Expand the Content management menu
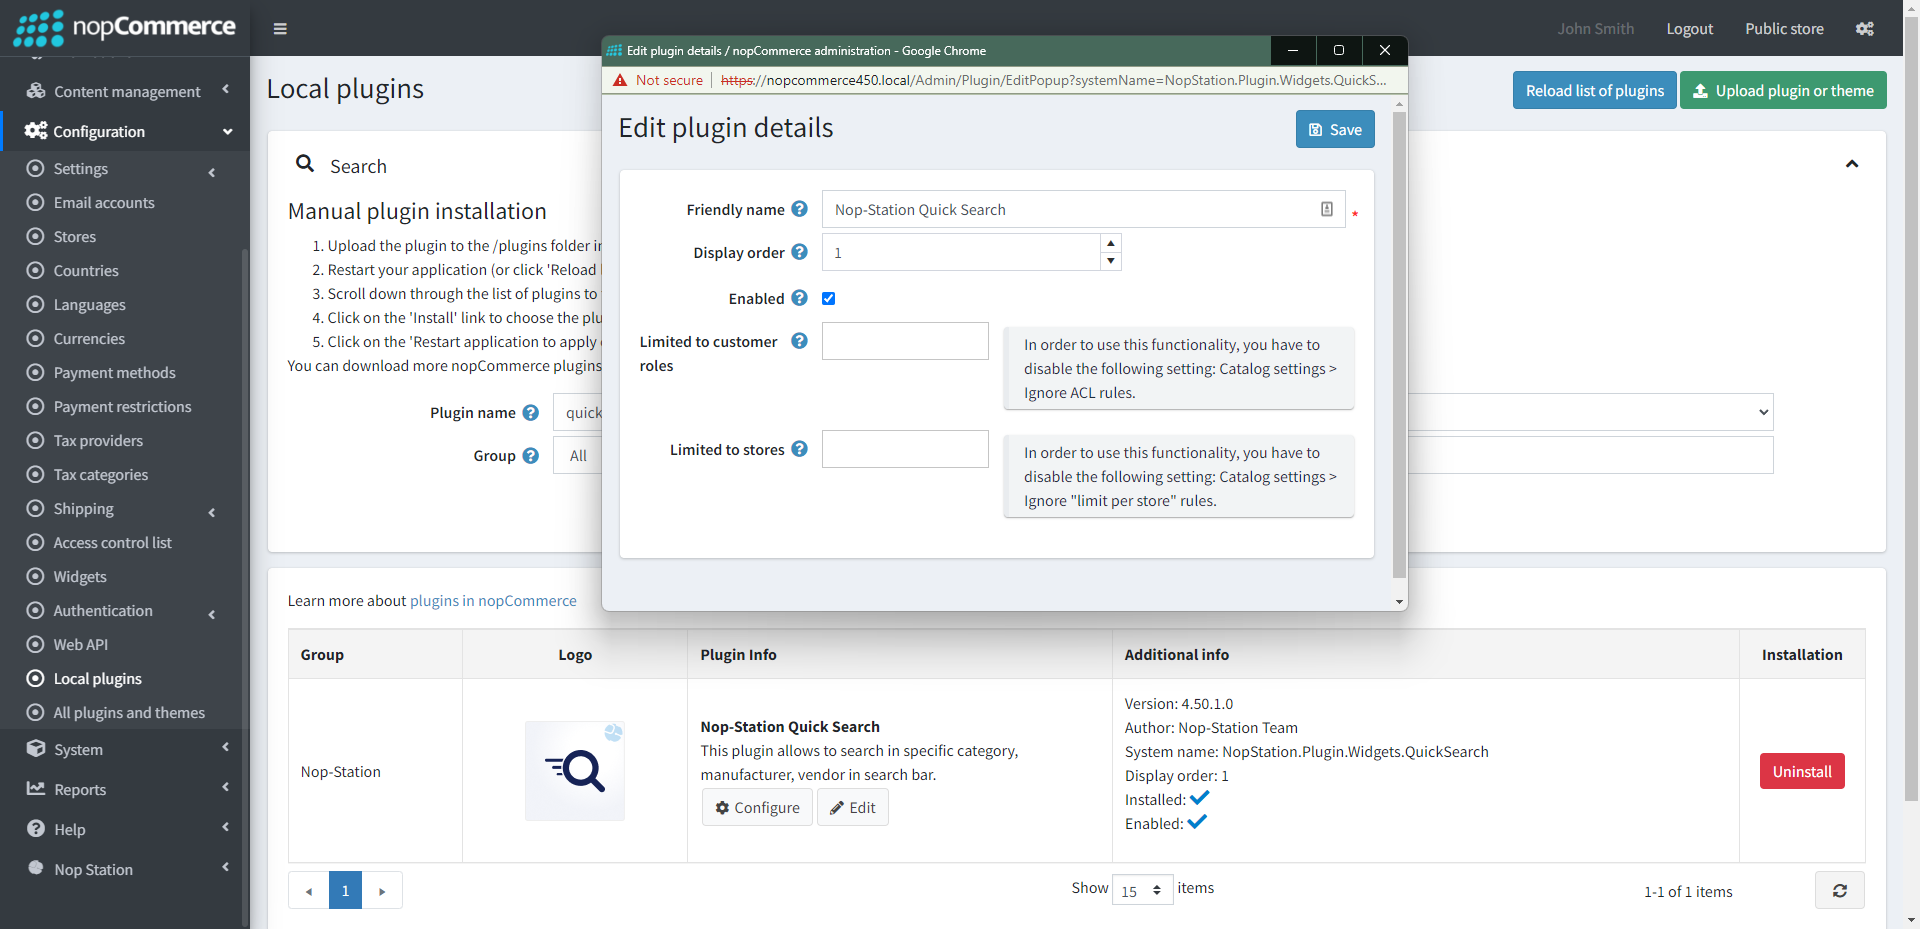The height and width of the screenshot is (929, 1920). (125, 91)
